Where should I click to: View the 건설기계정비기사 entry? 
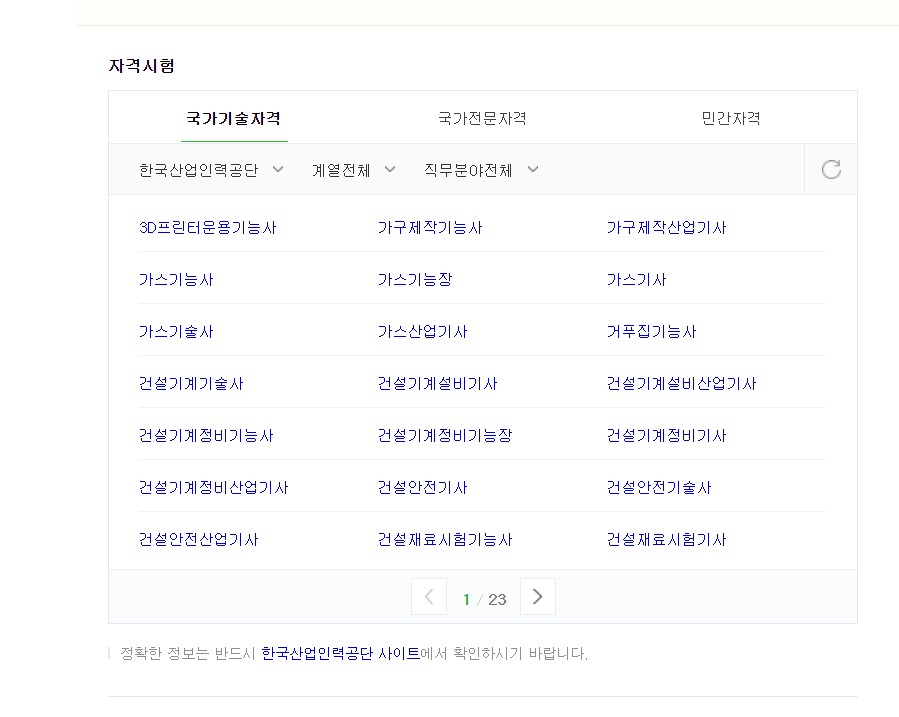tap(666, 436)
